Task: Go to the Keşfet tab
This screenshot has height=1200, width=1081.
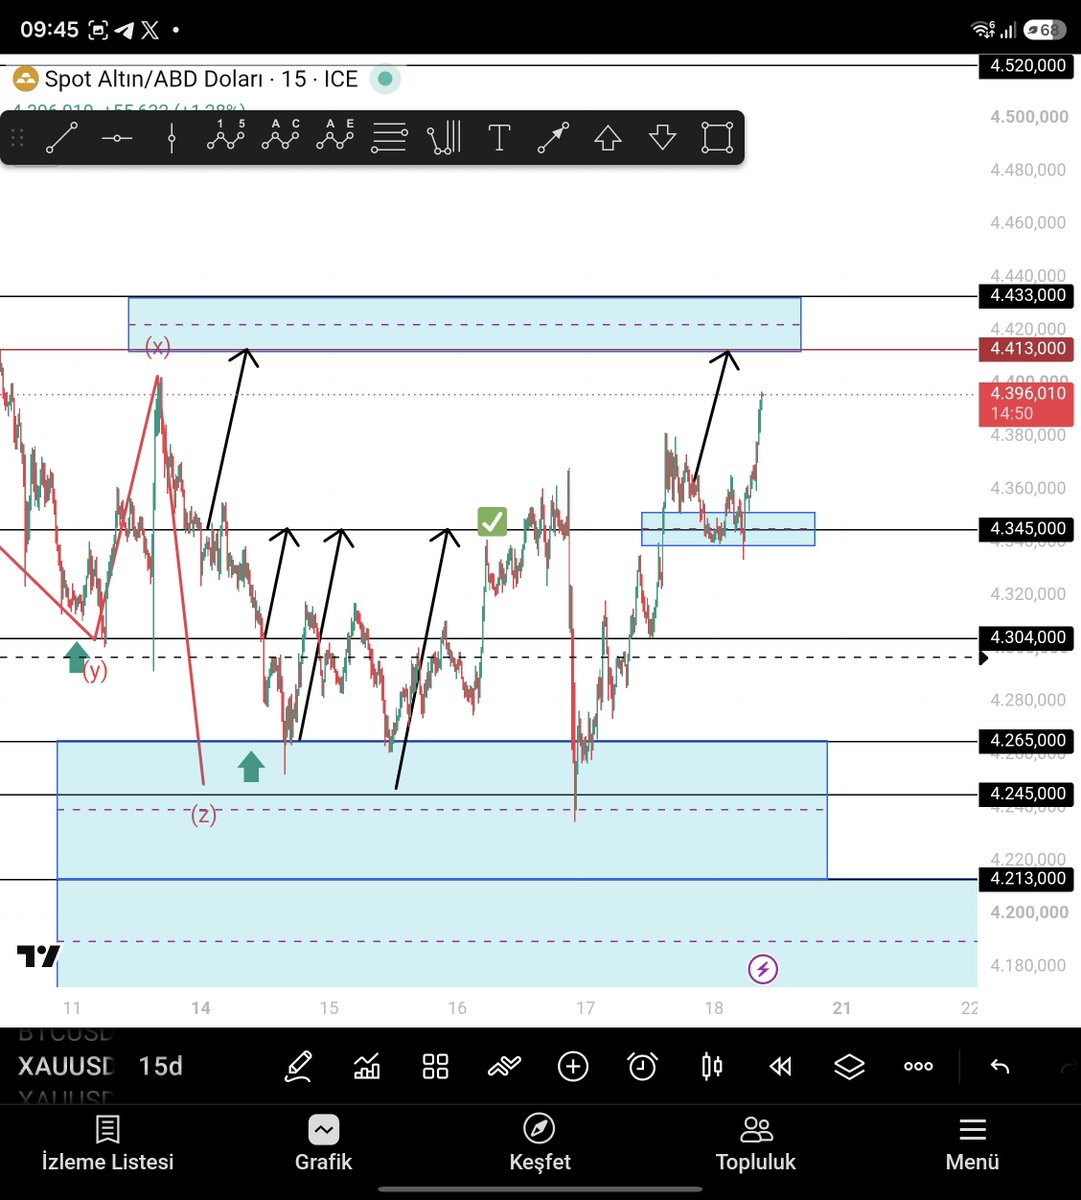Action: pos(540,1144)
